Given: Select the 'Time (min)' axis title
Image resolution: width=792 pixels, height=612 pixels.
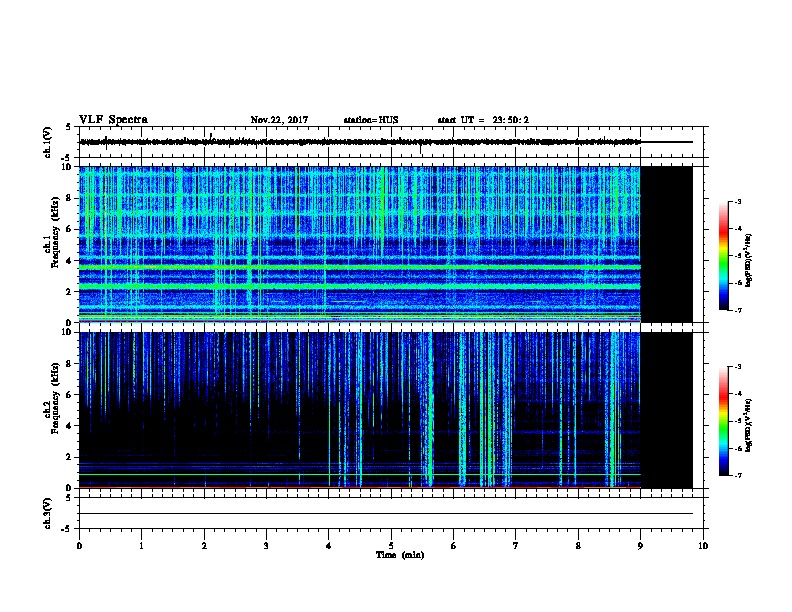Looking at the screenshot, I should pyautogui.click(x=400, y=555).
